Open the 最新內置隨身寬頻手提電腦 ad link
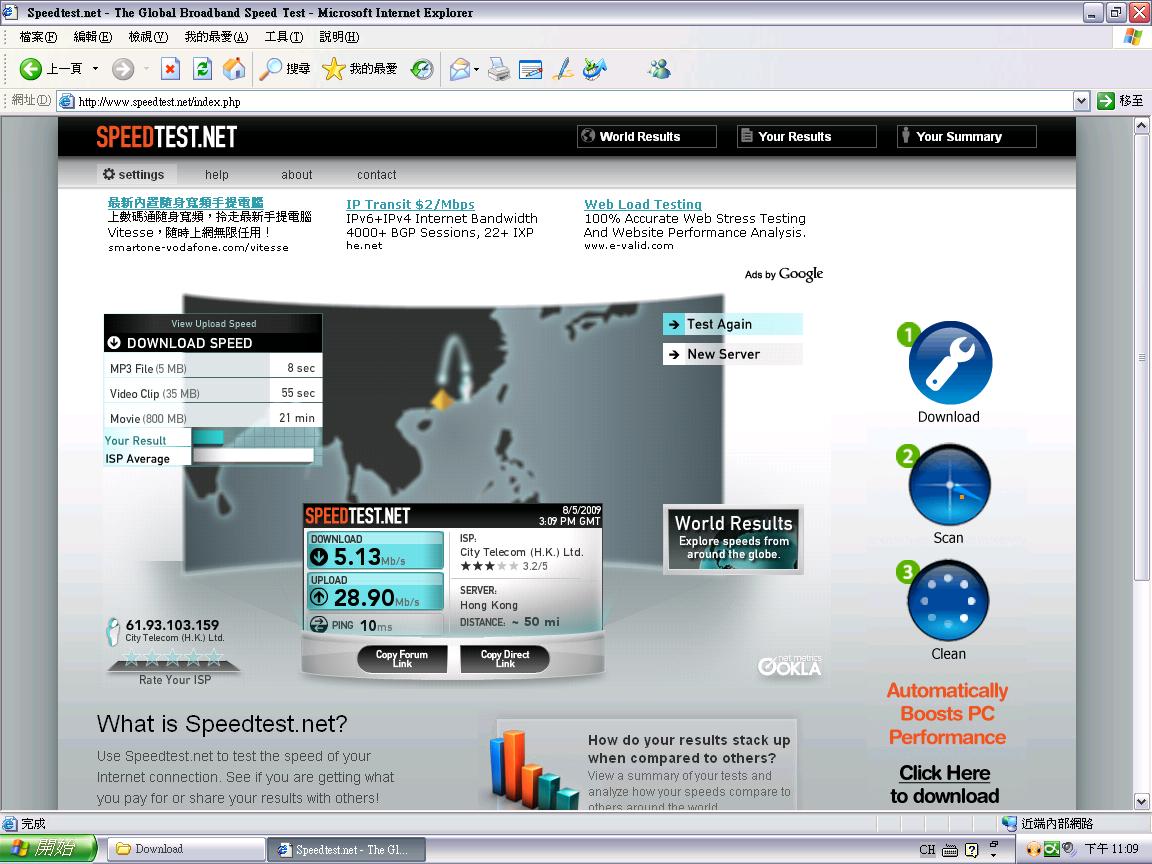This screenshot has width=1152, height=864. (185, 202)
